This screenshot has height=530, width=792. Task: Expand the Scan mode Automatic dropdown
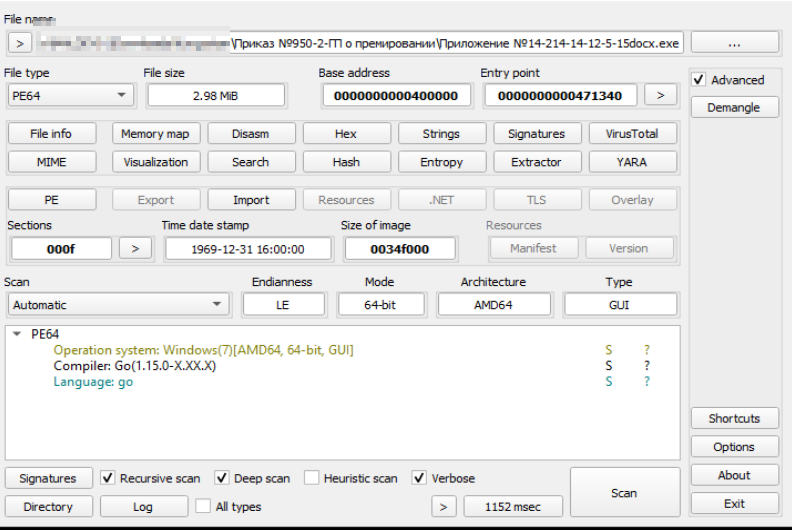[x=118, y=305]
